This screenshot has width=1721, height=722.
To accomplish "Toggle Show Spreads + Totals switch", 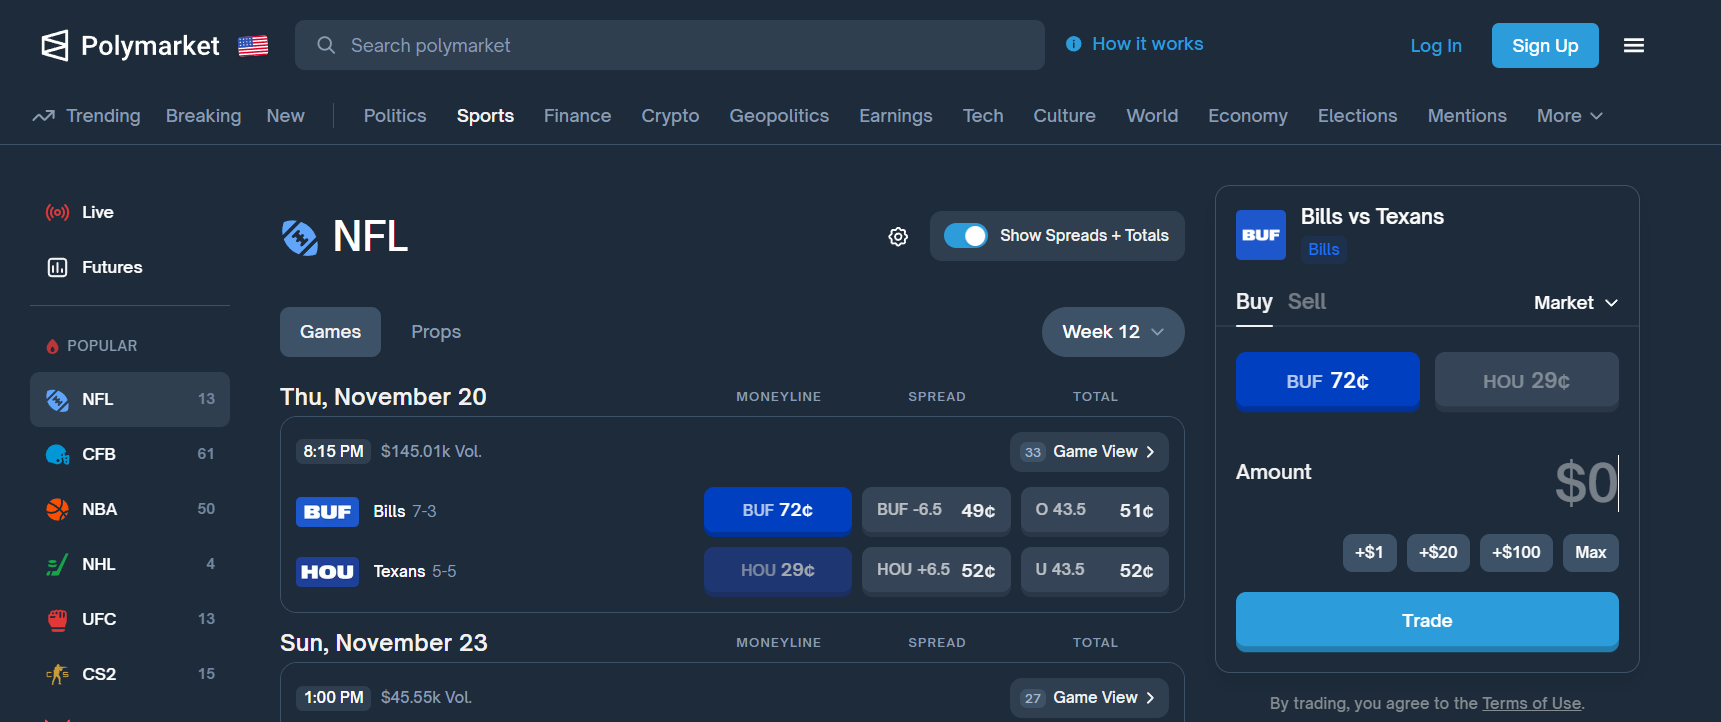I will tap(966, 235).
